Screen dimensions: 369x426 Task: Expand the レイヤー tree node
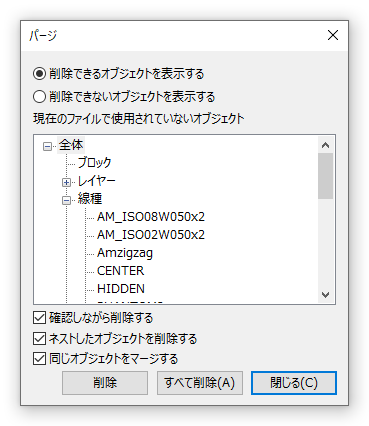pyautogui.click(x=66, y=182)
